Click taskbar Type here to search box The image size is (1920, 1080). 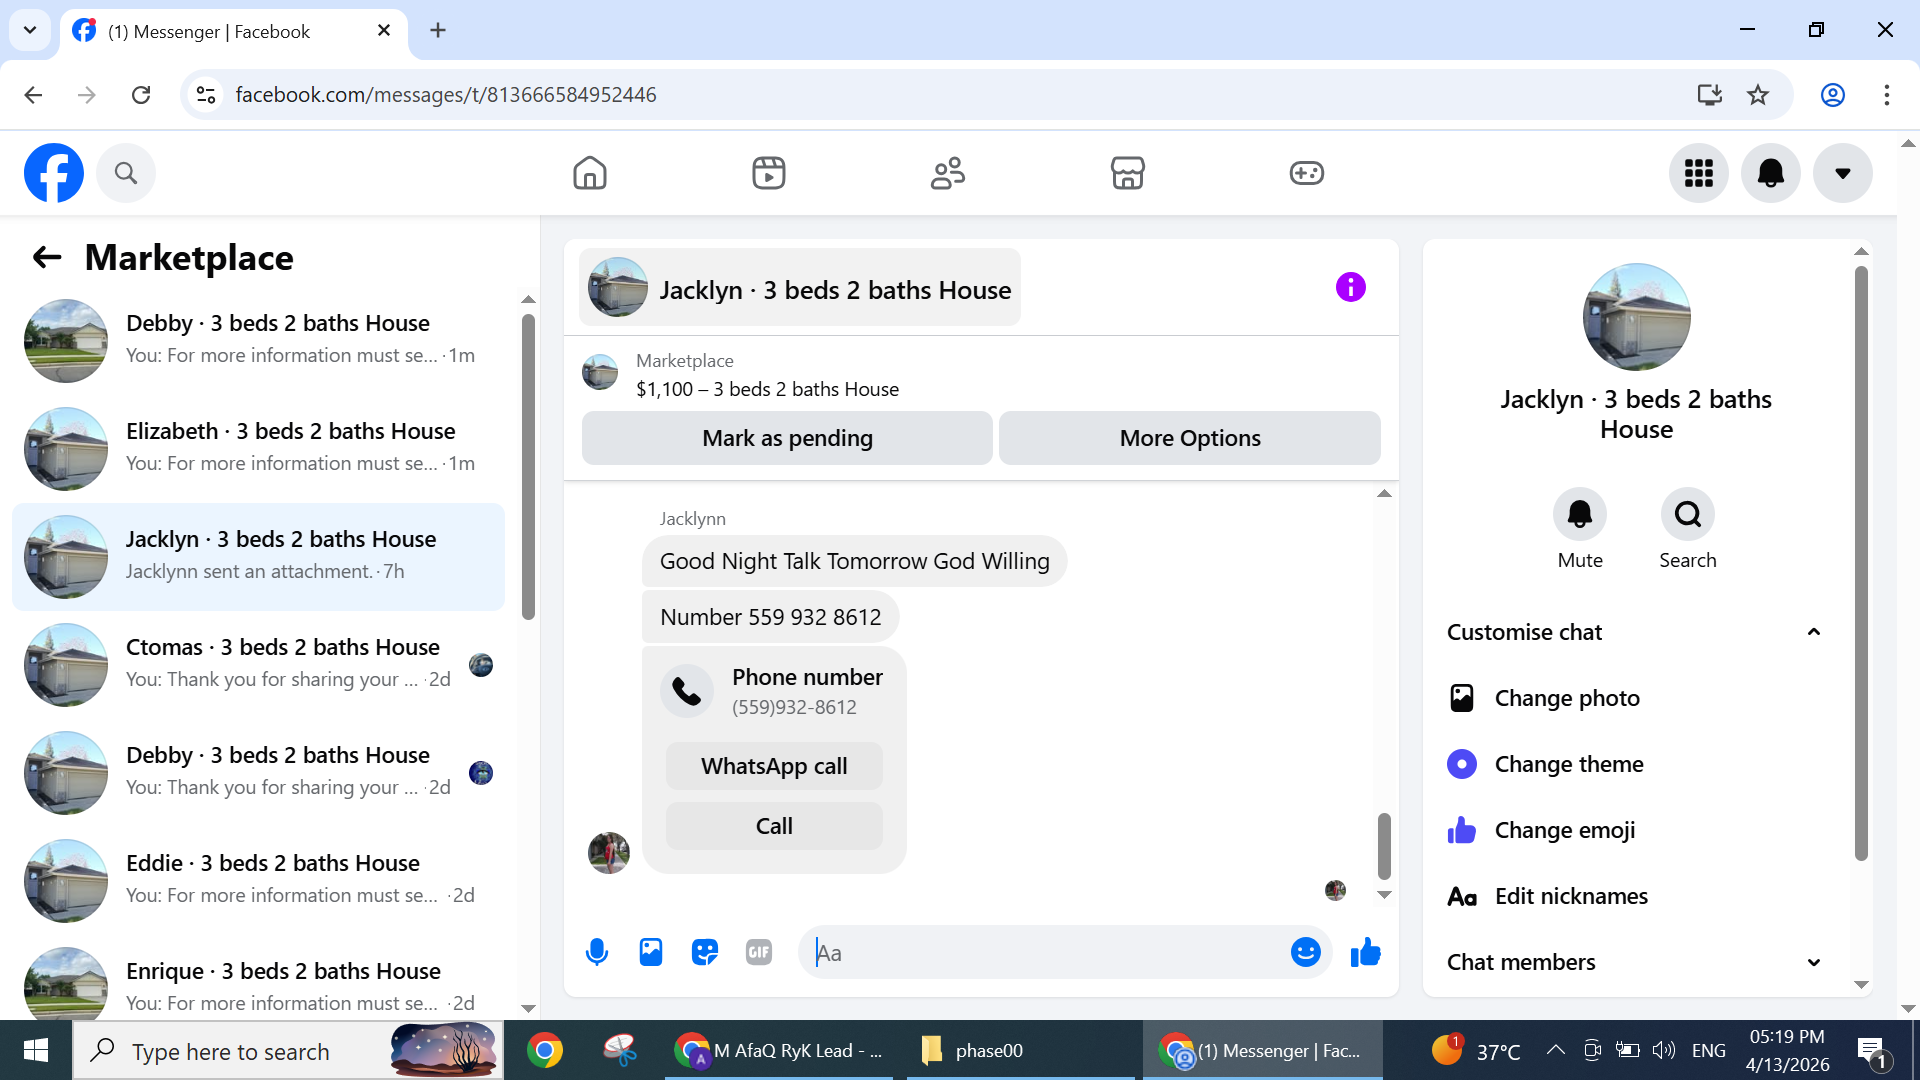click(288, 1050)
